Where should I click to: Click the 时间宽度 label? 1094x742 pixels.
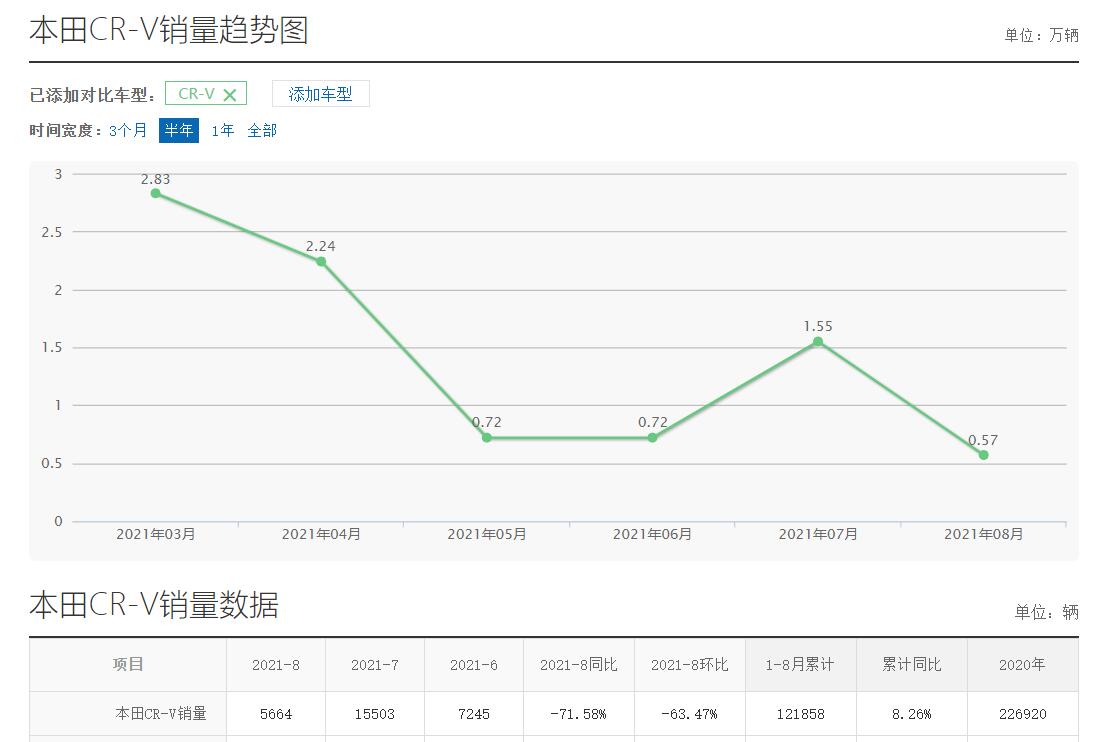point(66,131)
